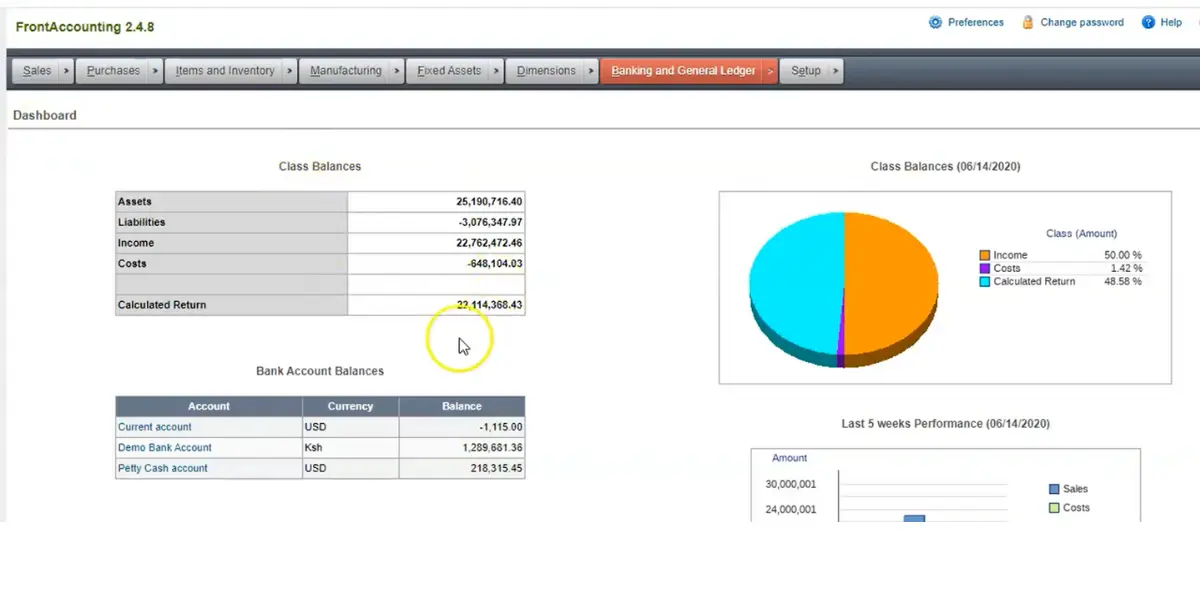Viewport: 1200px width, 600px height.
Task: Click the Income value 22,762,472.46
Action: (x=489, y=243)
